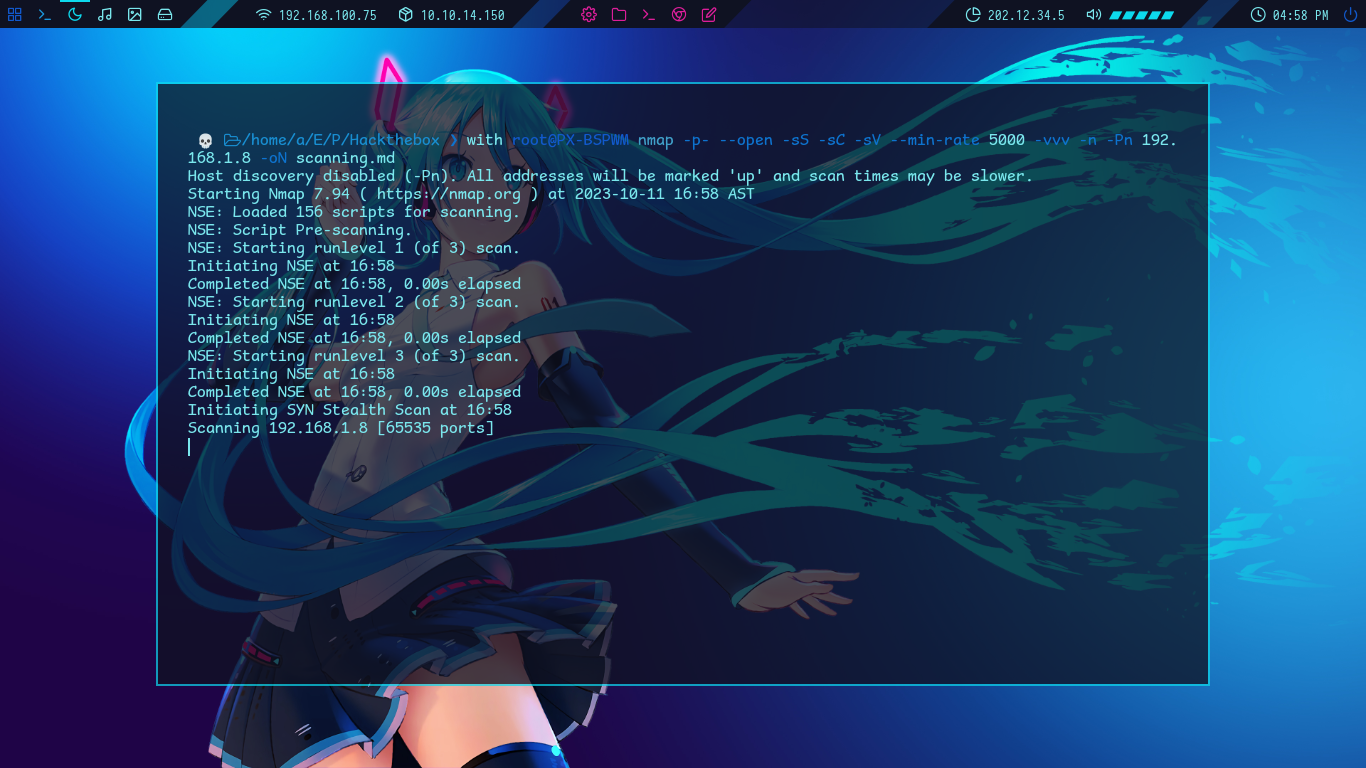The image size is (1366, 768).
Task: Click the 'NSE: Script Pre-scanning.' line
Action: click(300, 230)
